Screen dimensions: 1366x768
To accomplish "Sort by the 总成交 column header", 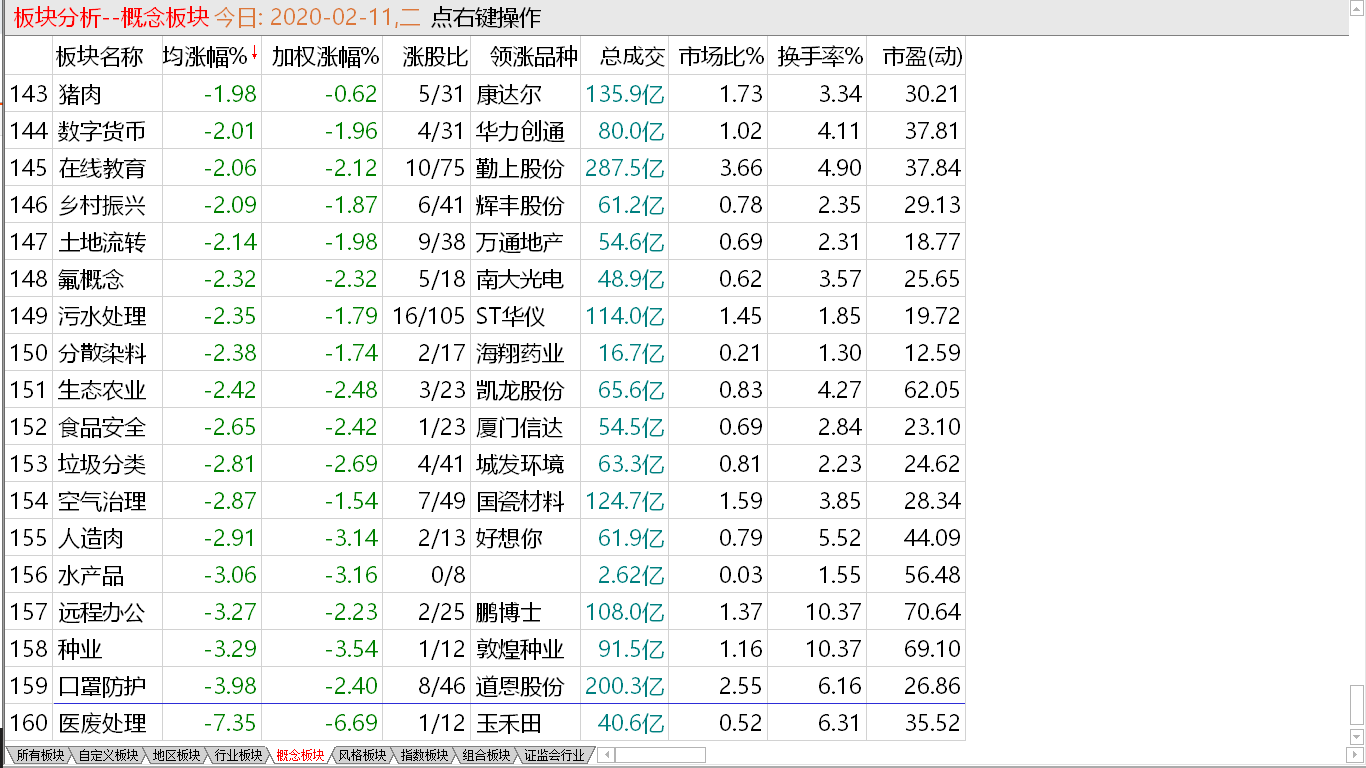I will click(x=633, y=57).
